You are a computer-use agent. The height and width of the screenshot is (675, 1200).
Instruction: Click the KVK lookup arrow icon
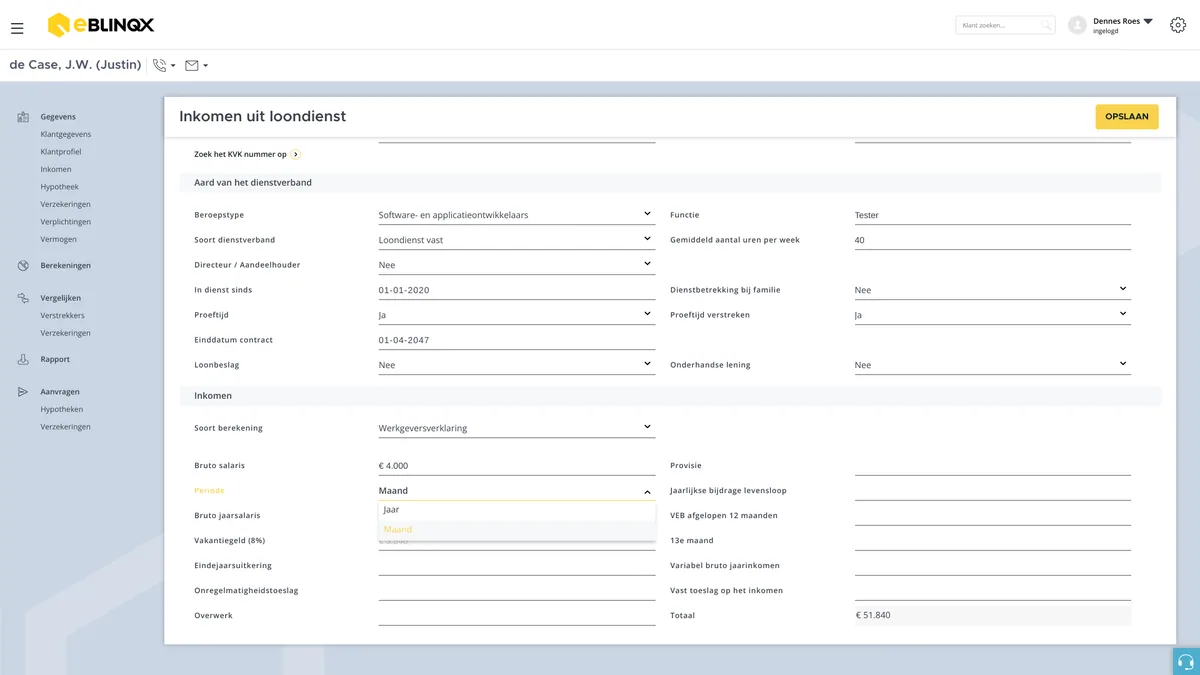click(x=296, y=154)
